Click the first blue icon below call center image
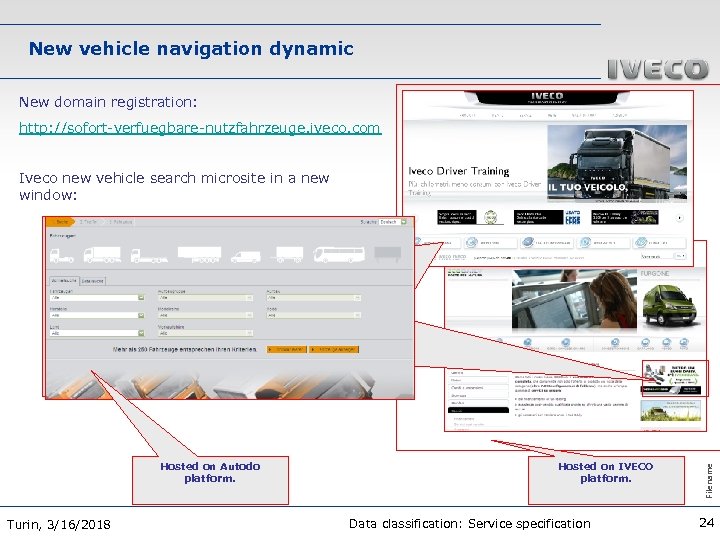This screenshot has width=720, height=540. point(527,342)
